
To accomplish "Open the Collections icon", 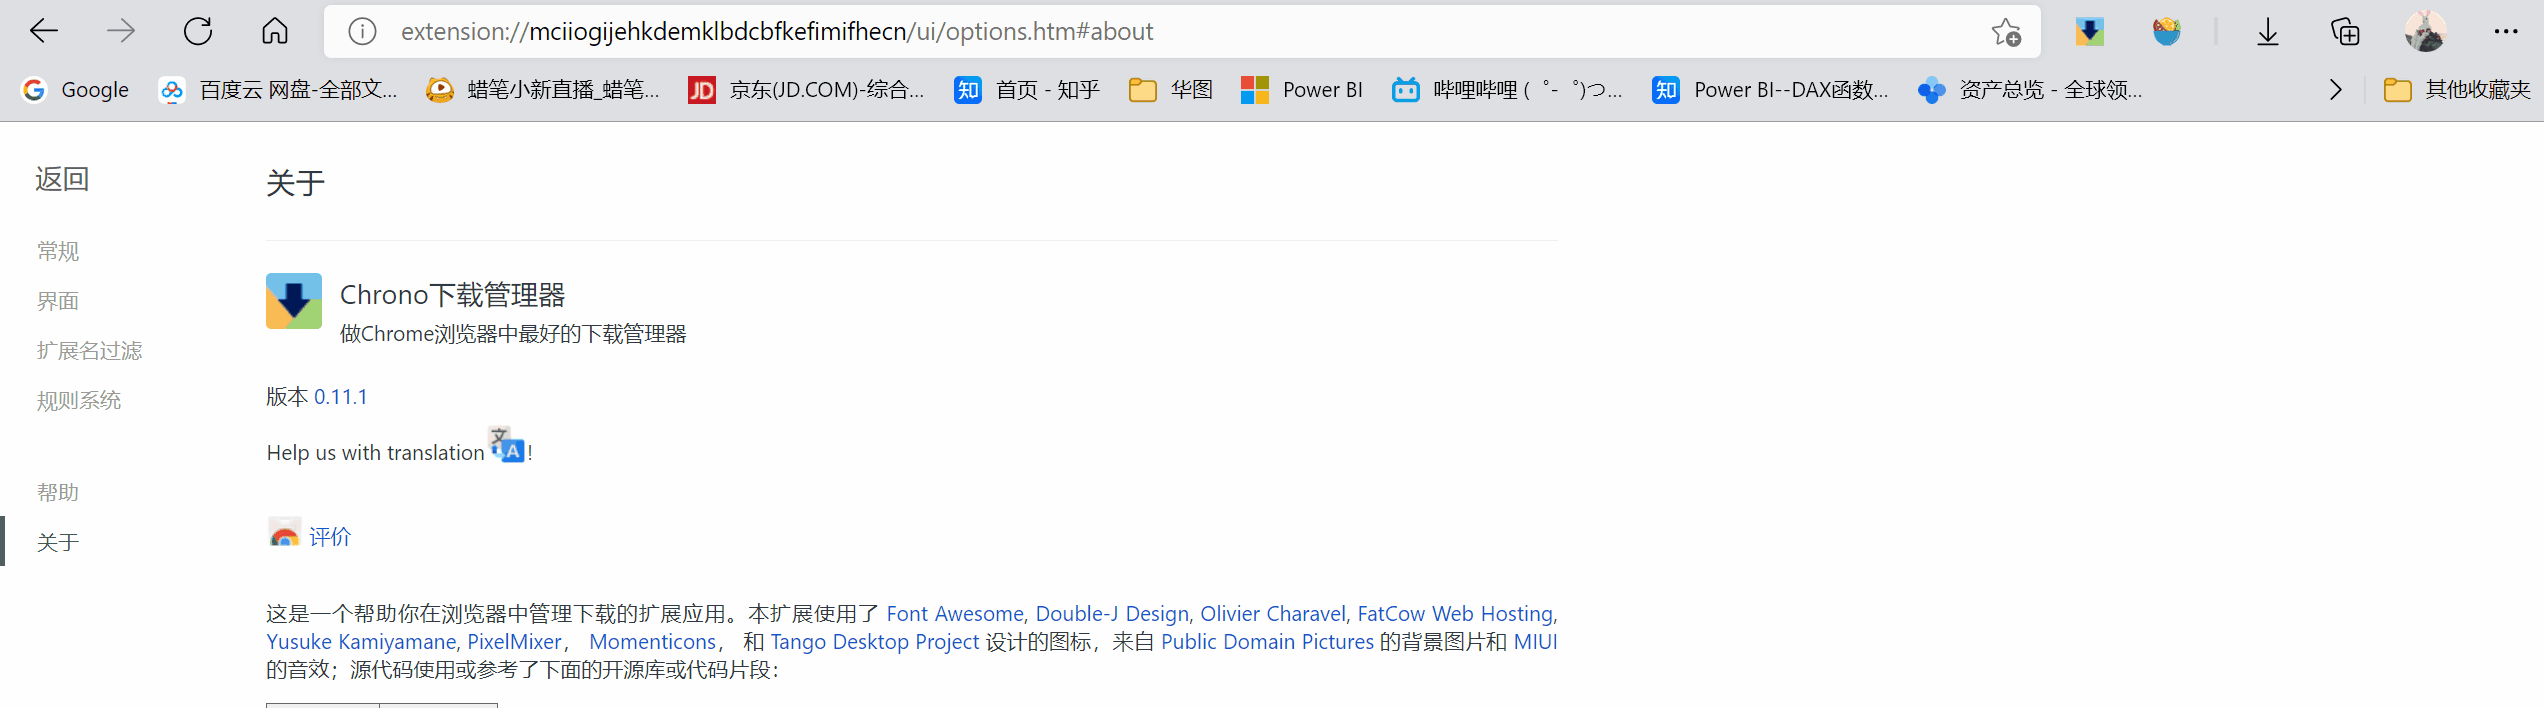I will coord(2345,32).
